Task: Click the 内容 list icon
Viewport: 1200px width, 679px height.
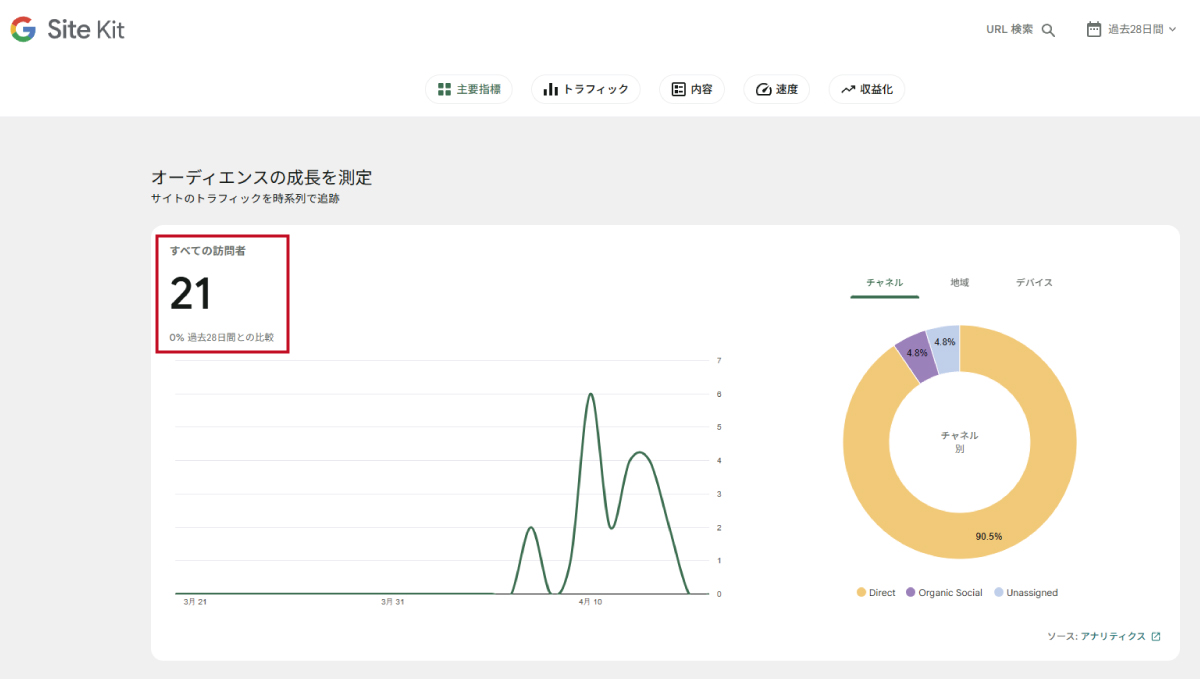Action: [x=679, y=89]
